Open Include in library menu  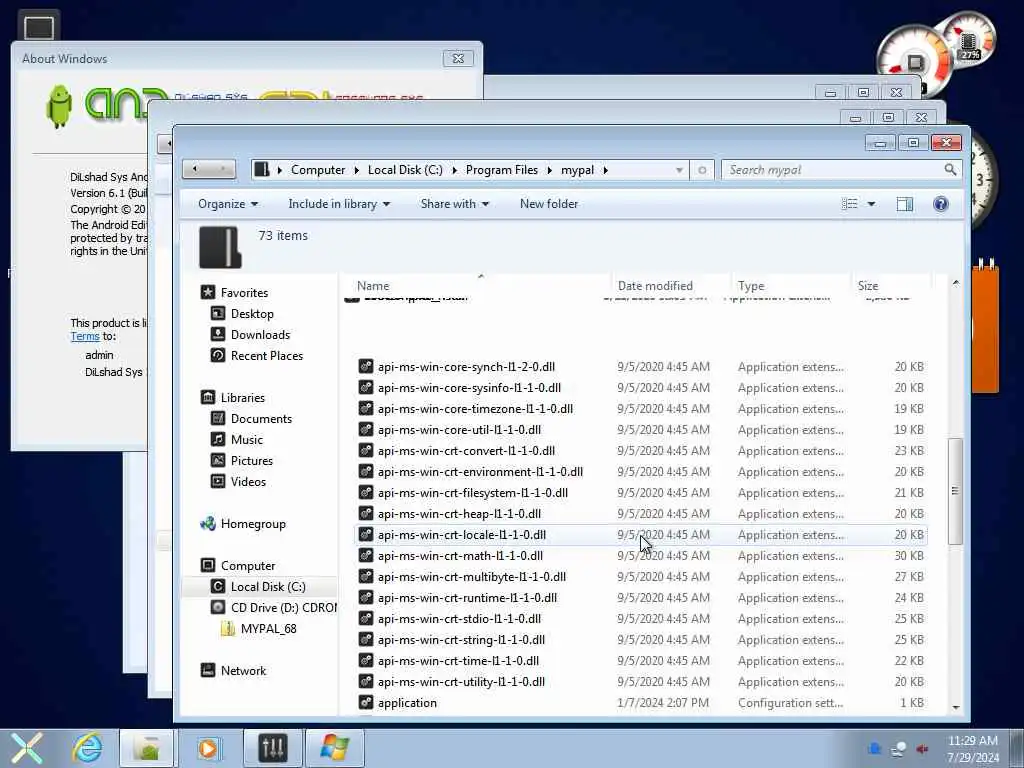click(x=339, y=204)
